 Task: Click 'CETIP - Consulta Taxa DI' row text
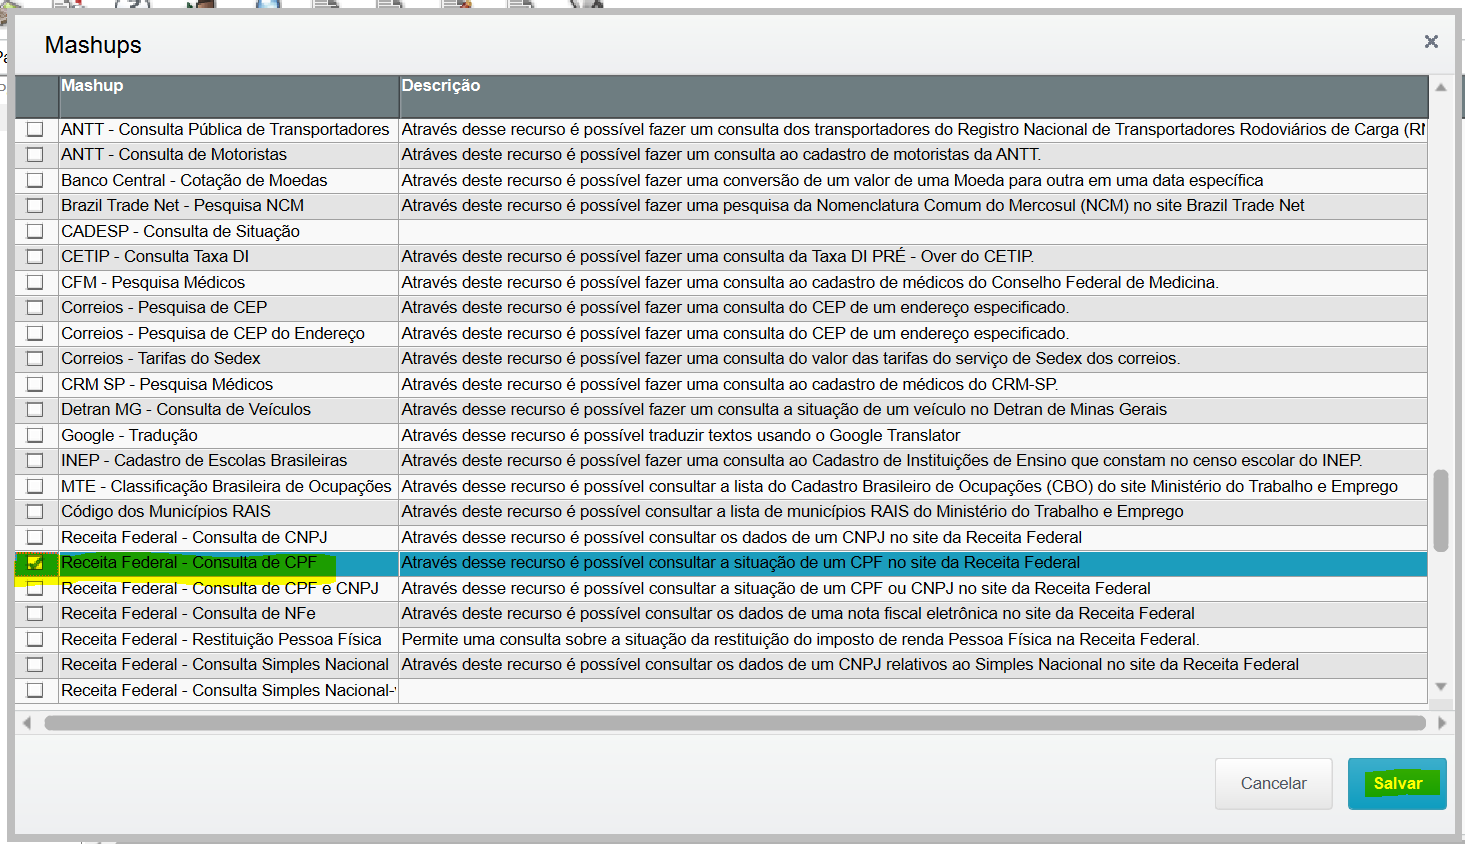155,257
